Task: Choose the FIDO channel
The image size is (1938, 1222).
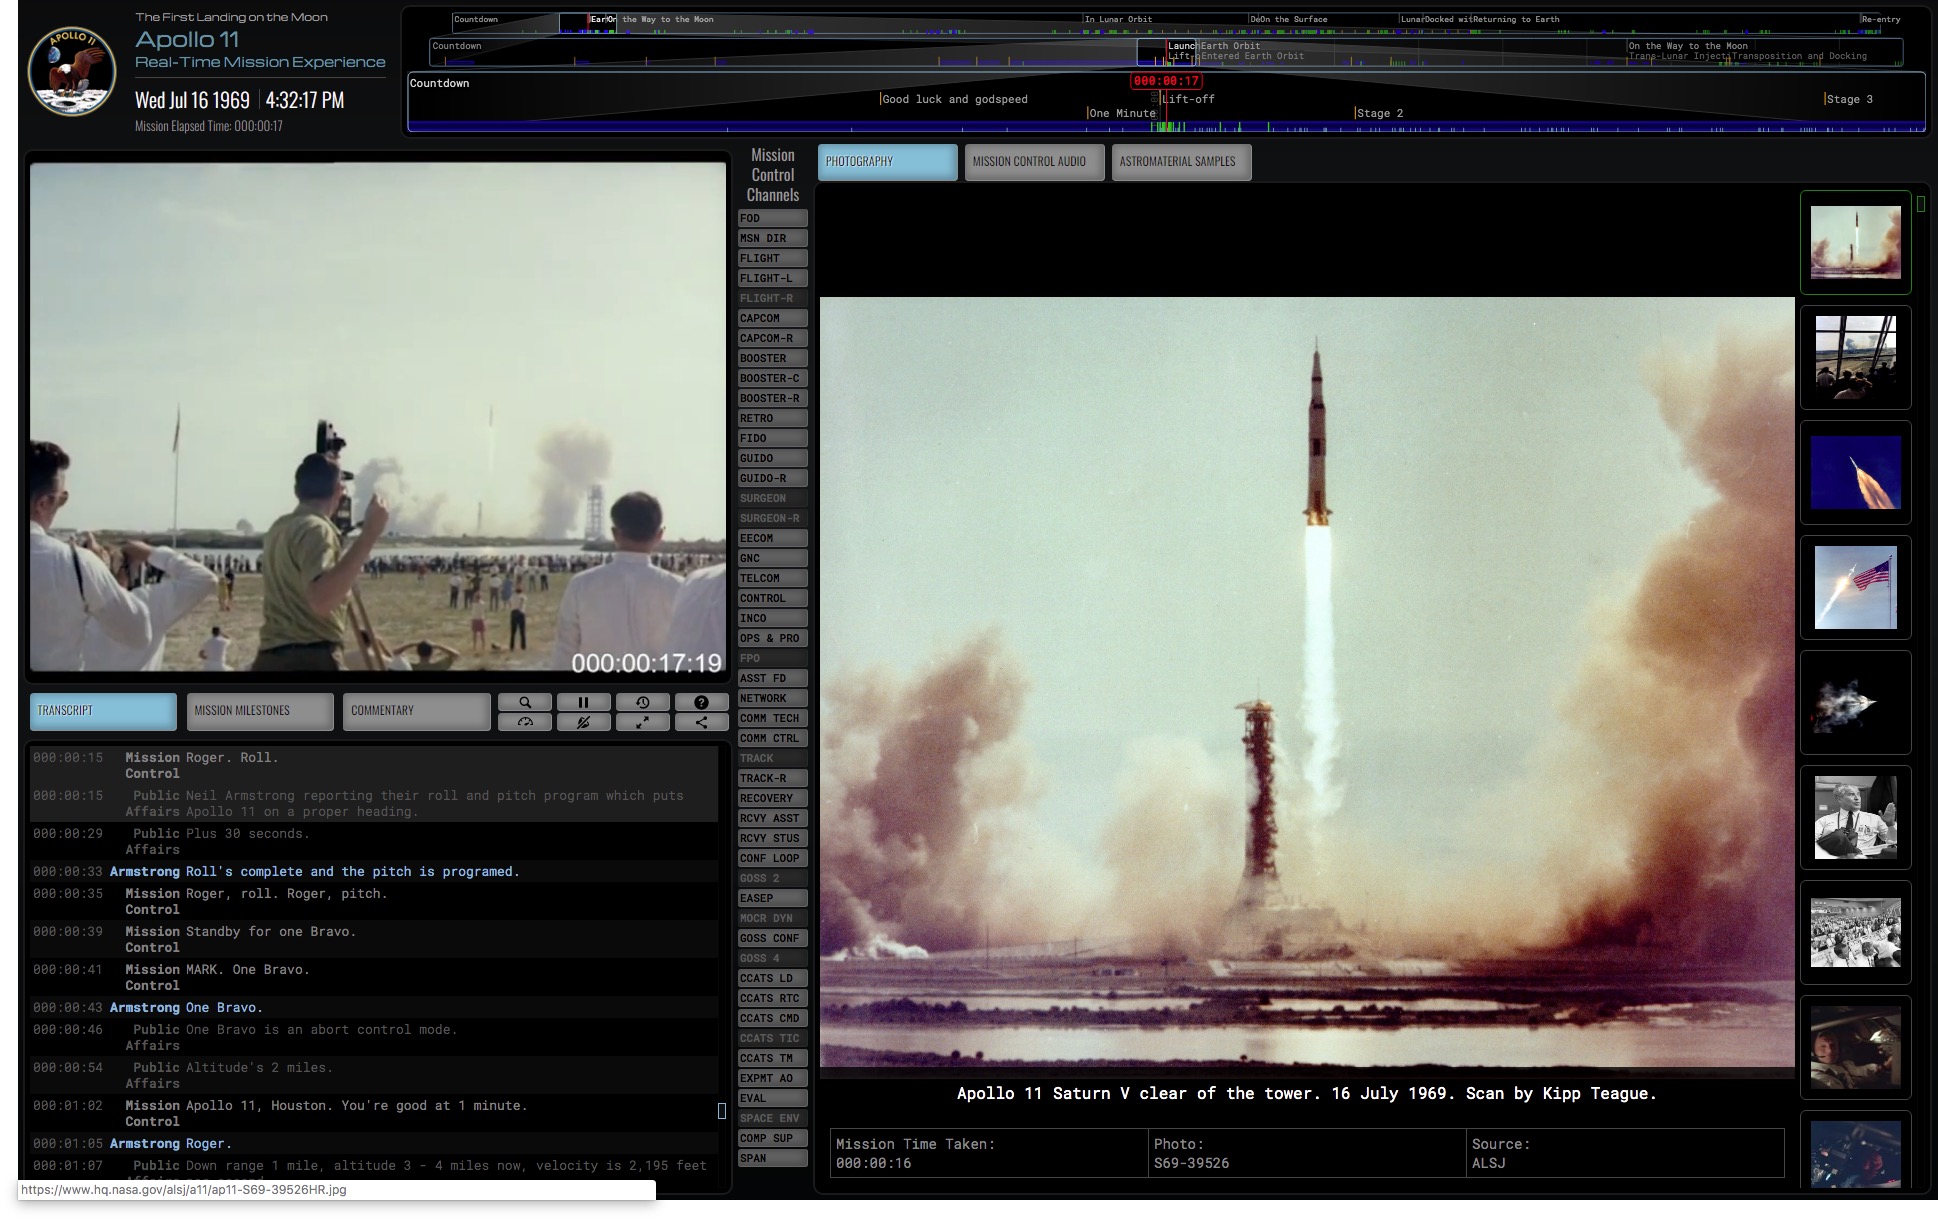Action: pos(772,438)
